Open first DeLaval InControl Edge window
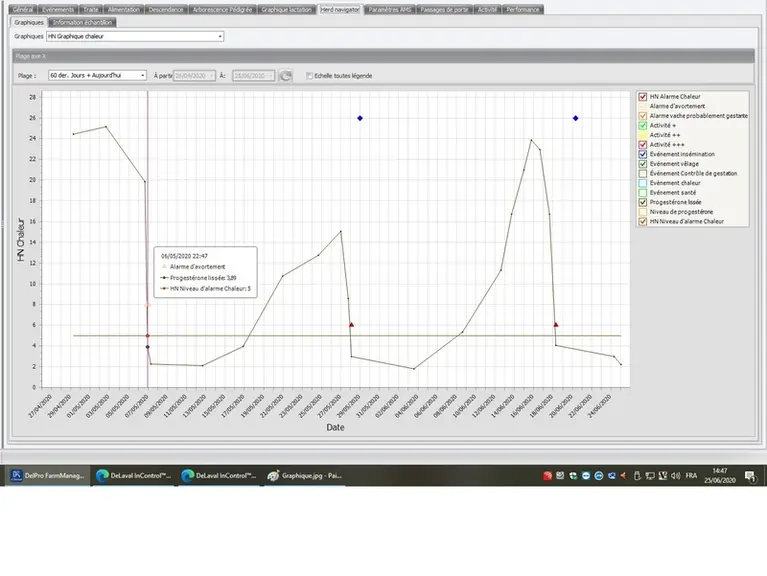Viewport: 767px width, 576px height. click(134, 475)
